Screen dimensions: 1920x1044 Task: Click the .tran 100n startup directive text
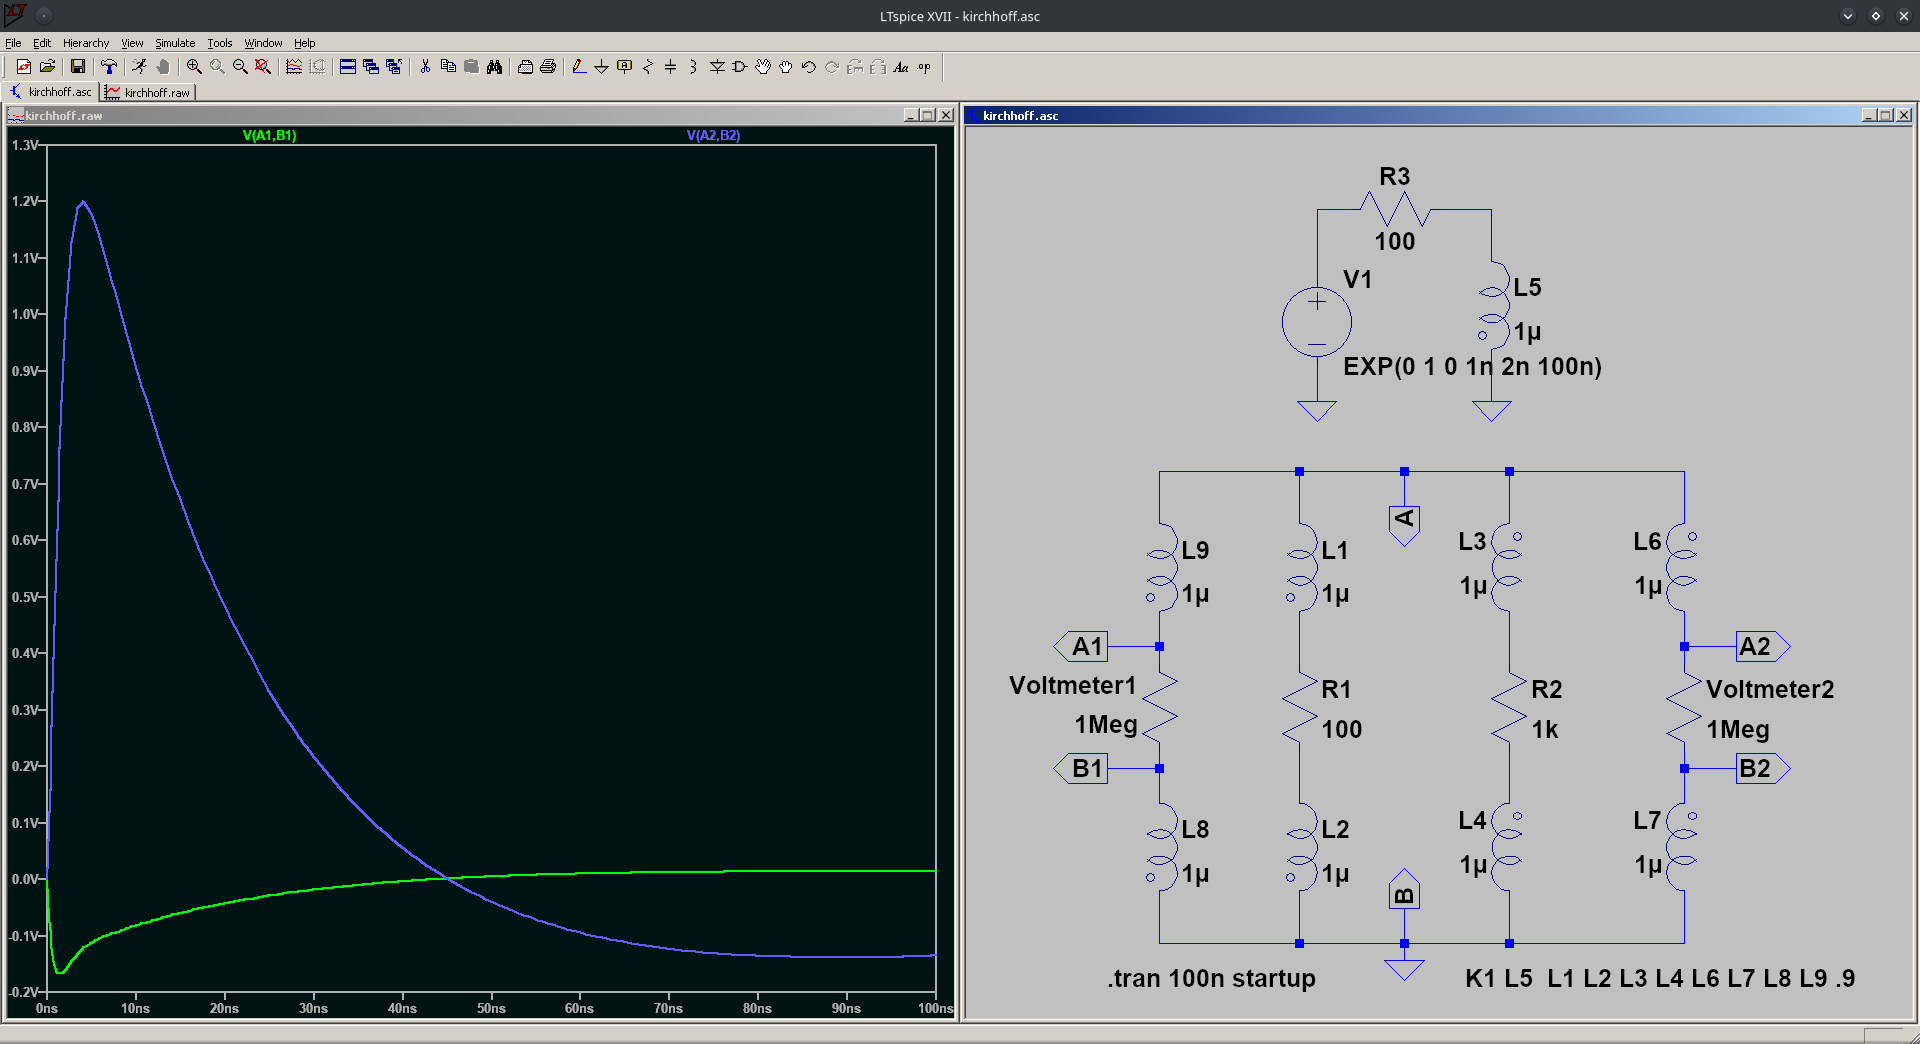[1211, 978]
